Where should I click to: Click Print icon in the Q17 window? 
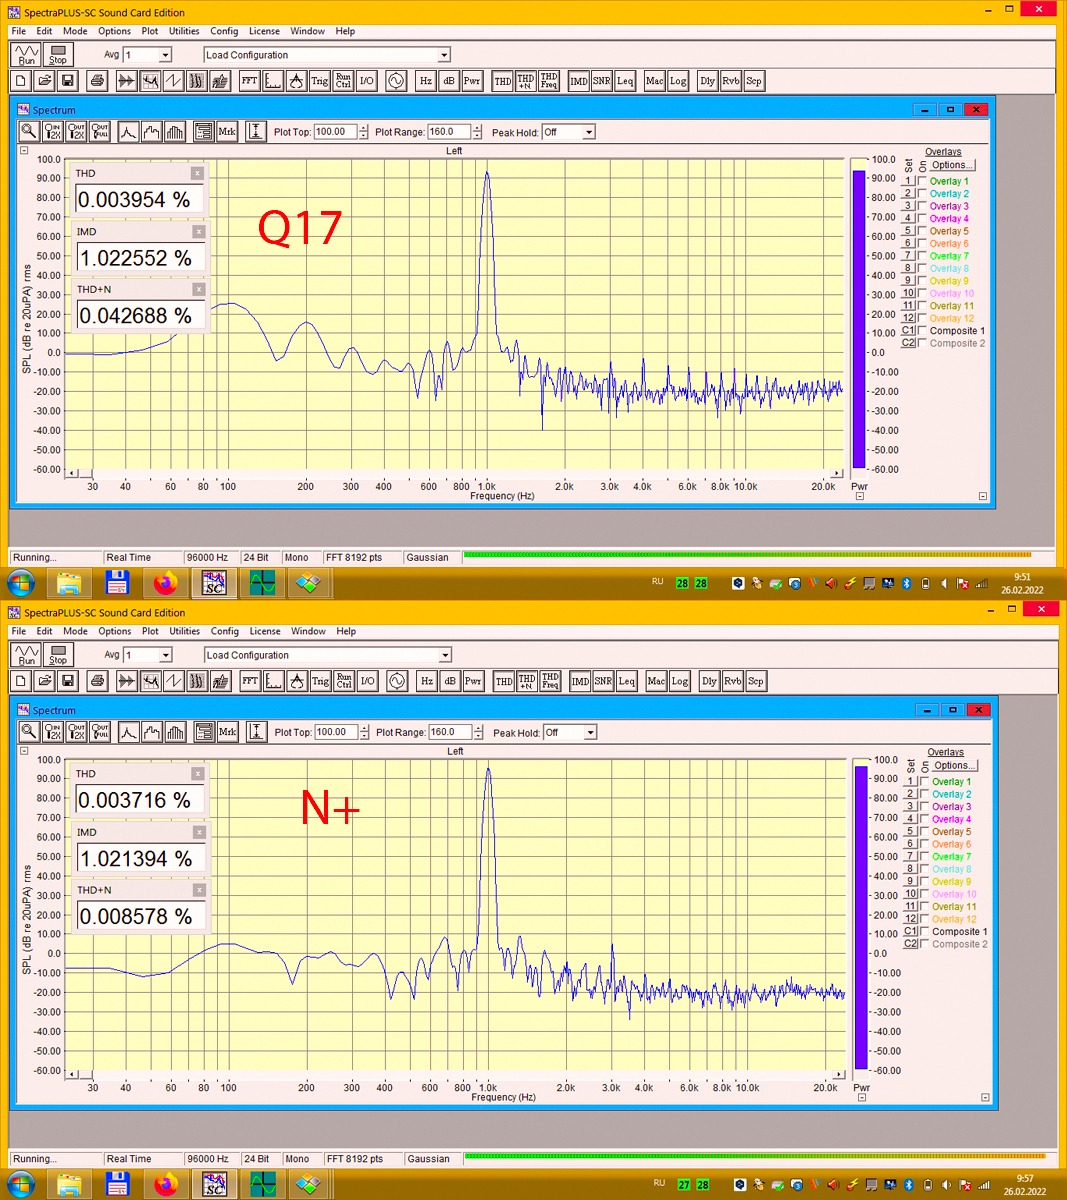pos(97,81)
